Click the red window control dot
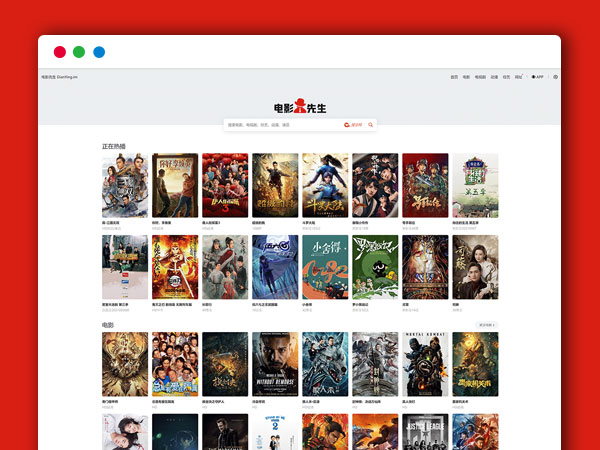This screenshot has height=450, width=600. coord(60,52)
